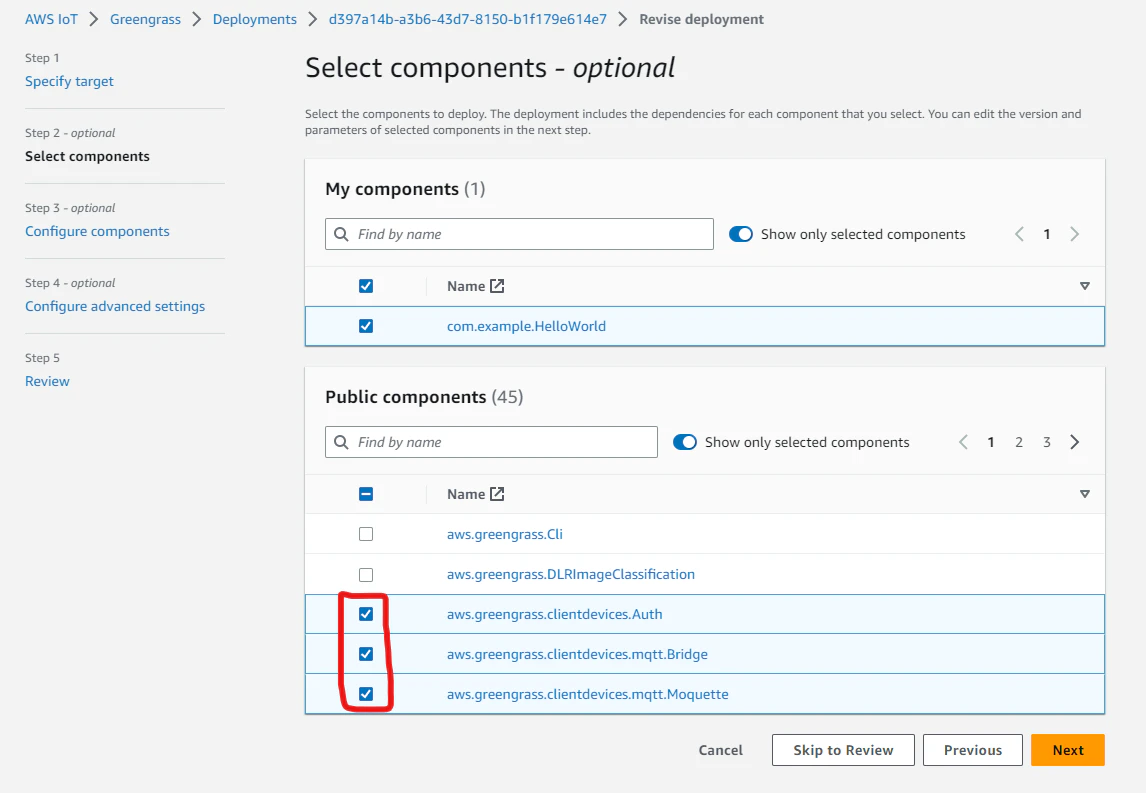
Task: Uncheck clientdevices.mqtt.Bridge checkbox
Action: pyautogui.click(x=366, y=654)
